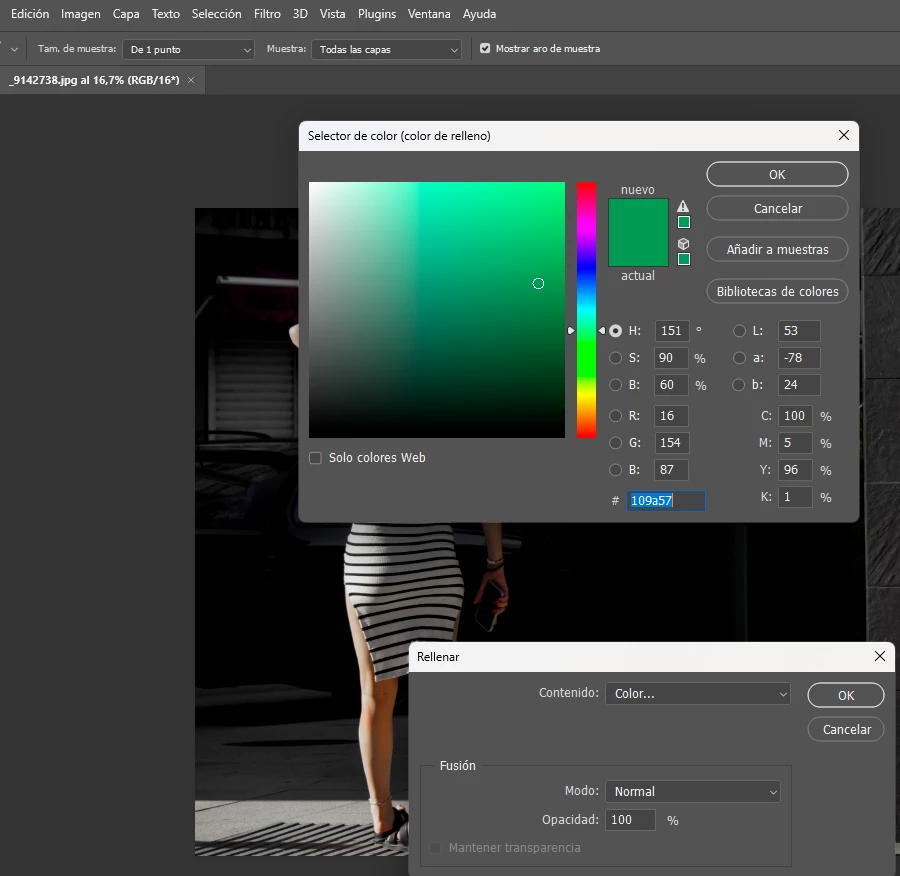Screen dimensions: 900x876
Task: Select the S saturation radio button
Action: (615, 358)
